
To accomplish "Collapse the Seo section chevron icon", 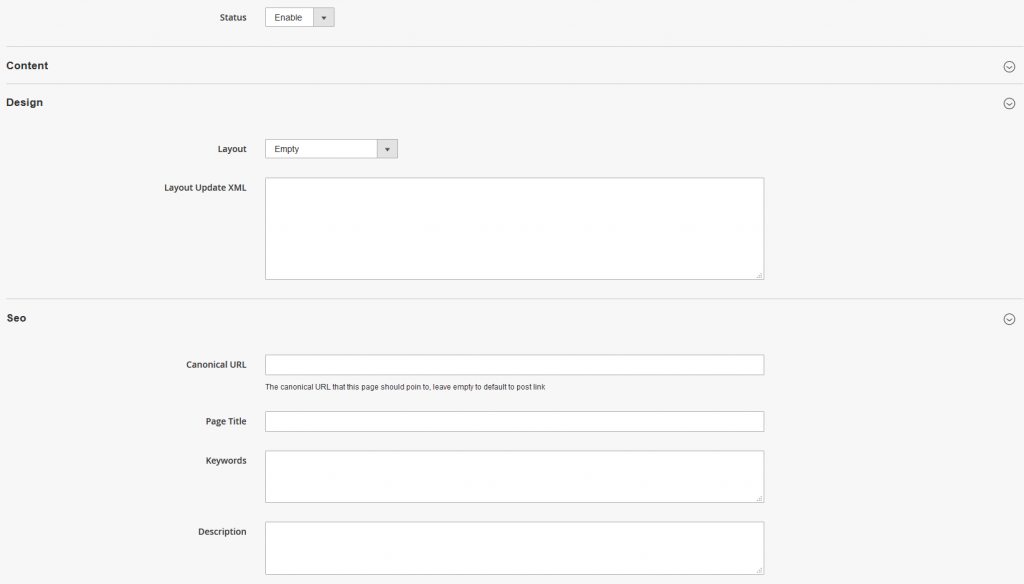I will (1009, 319).
